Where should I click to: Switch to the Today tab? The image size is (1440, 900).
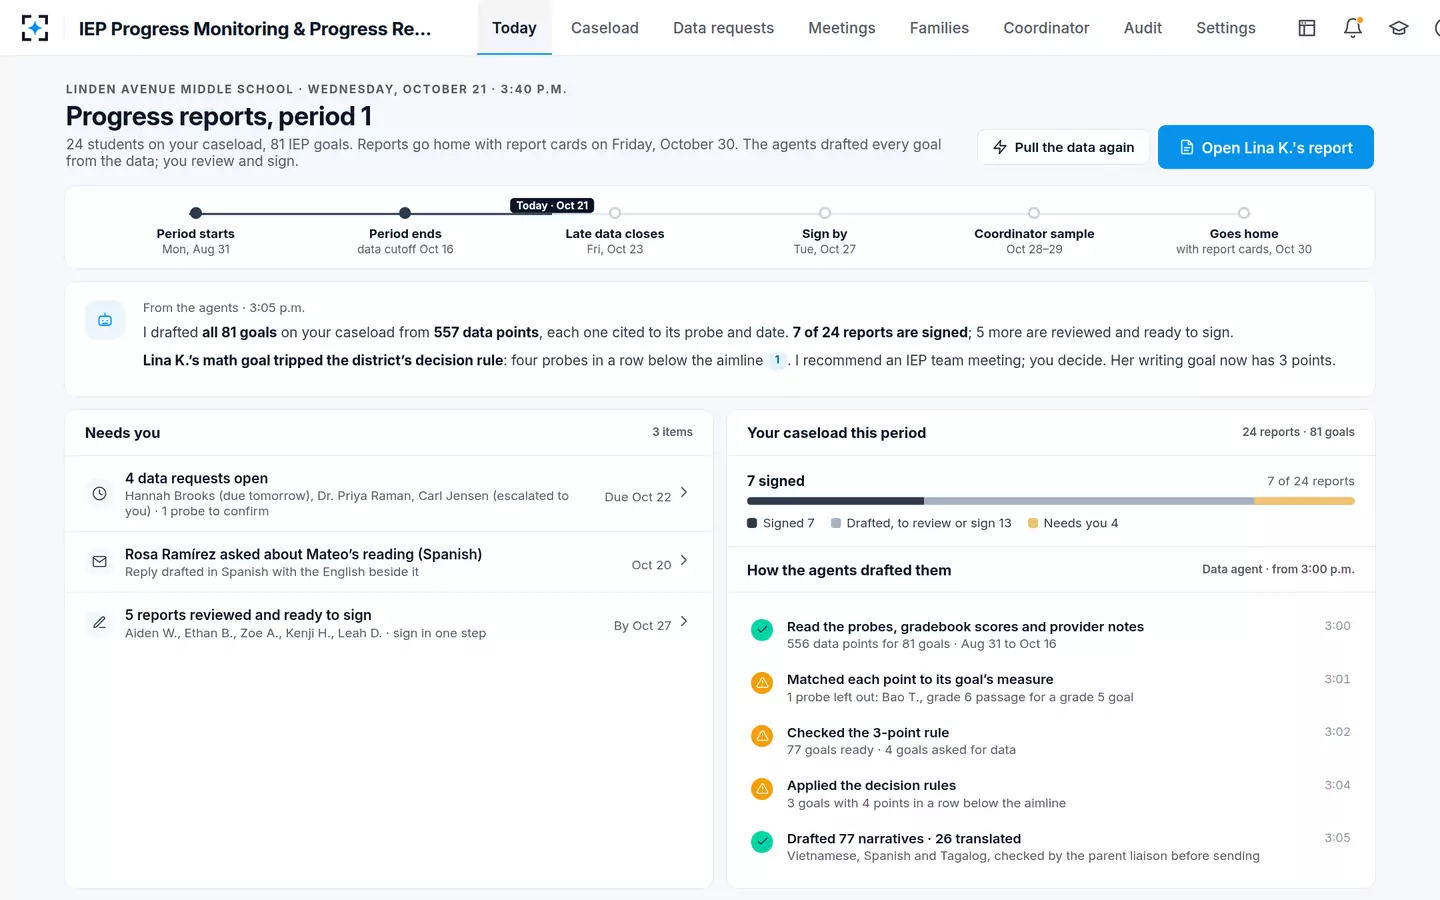coord(514,28)
